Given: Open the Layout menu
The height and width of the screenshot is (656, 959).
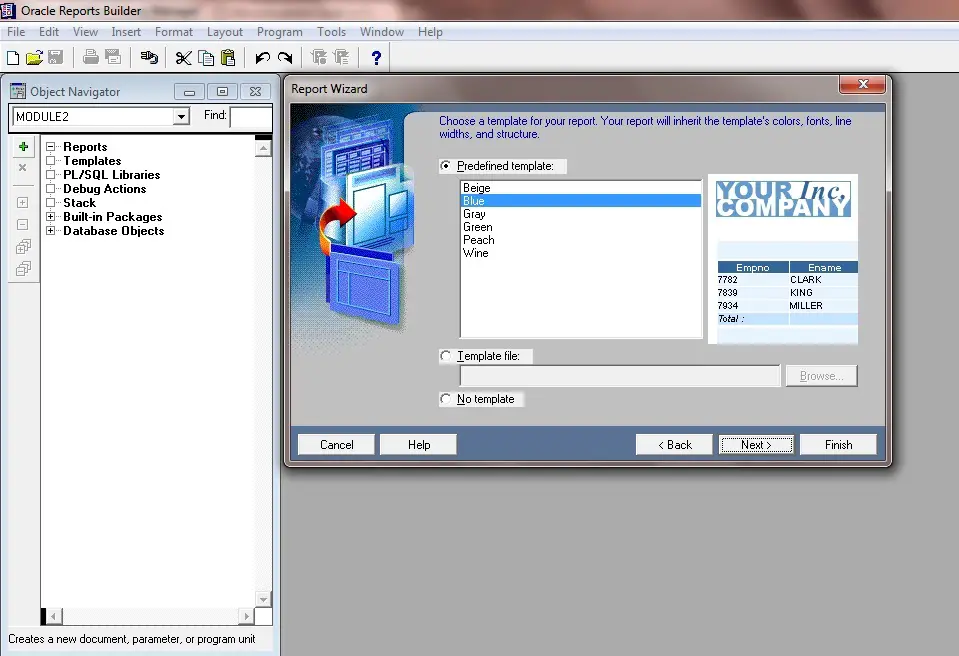Looking at the screenshot, I should [224, 32].
